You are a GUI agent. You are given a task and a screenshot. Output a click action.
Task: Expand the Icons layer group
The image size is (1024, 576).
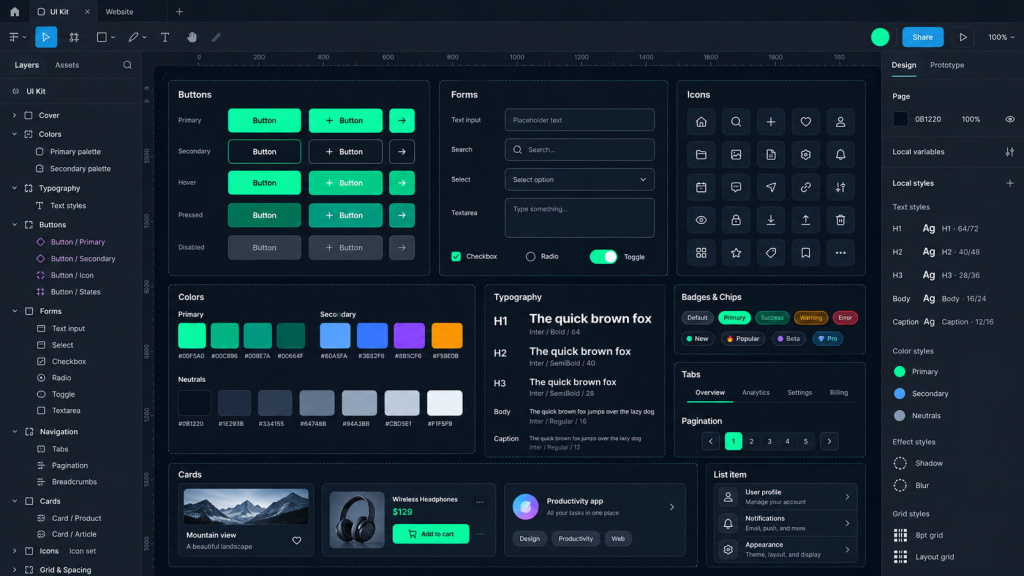(14, 551)
